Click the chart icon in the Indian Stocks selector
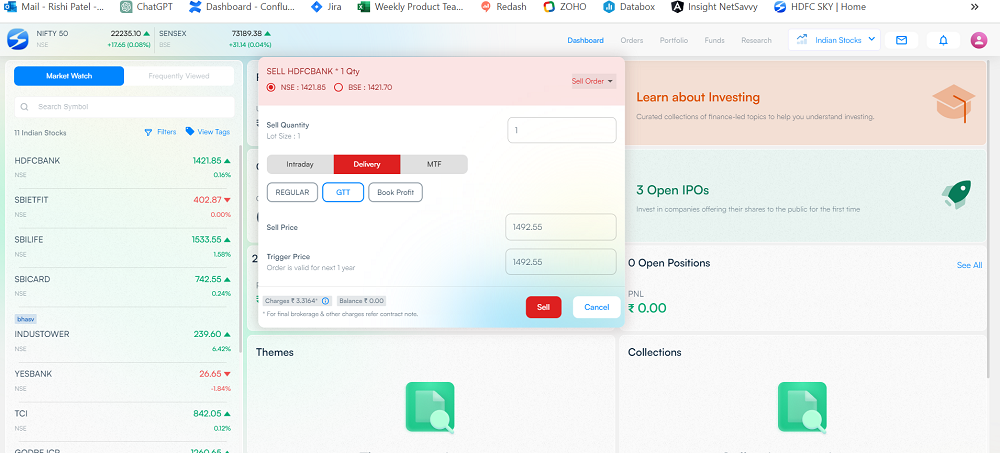Image resolution: width=1000 pixels, height=453 pixels. coord(802,40)
